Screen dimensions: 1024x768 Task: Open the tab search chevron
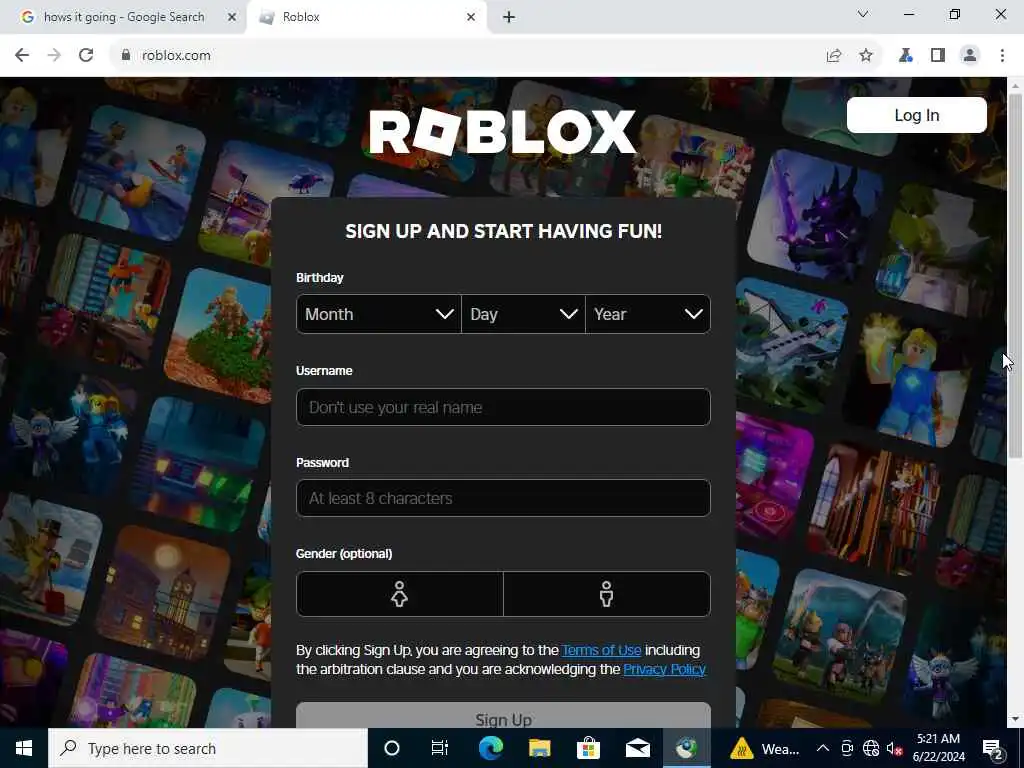(863, 14)
